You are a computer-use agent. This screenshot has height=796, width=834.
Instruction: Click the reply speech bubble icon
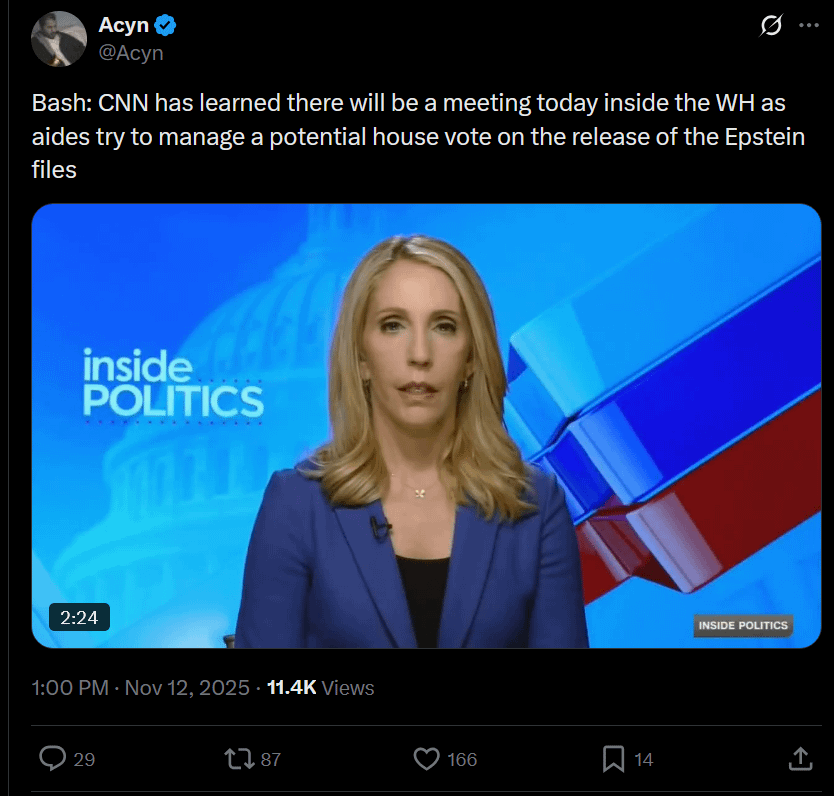tap(53, 758)
